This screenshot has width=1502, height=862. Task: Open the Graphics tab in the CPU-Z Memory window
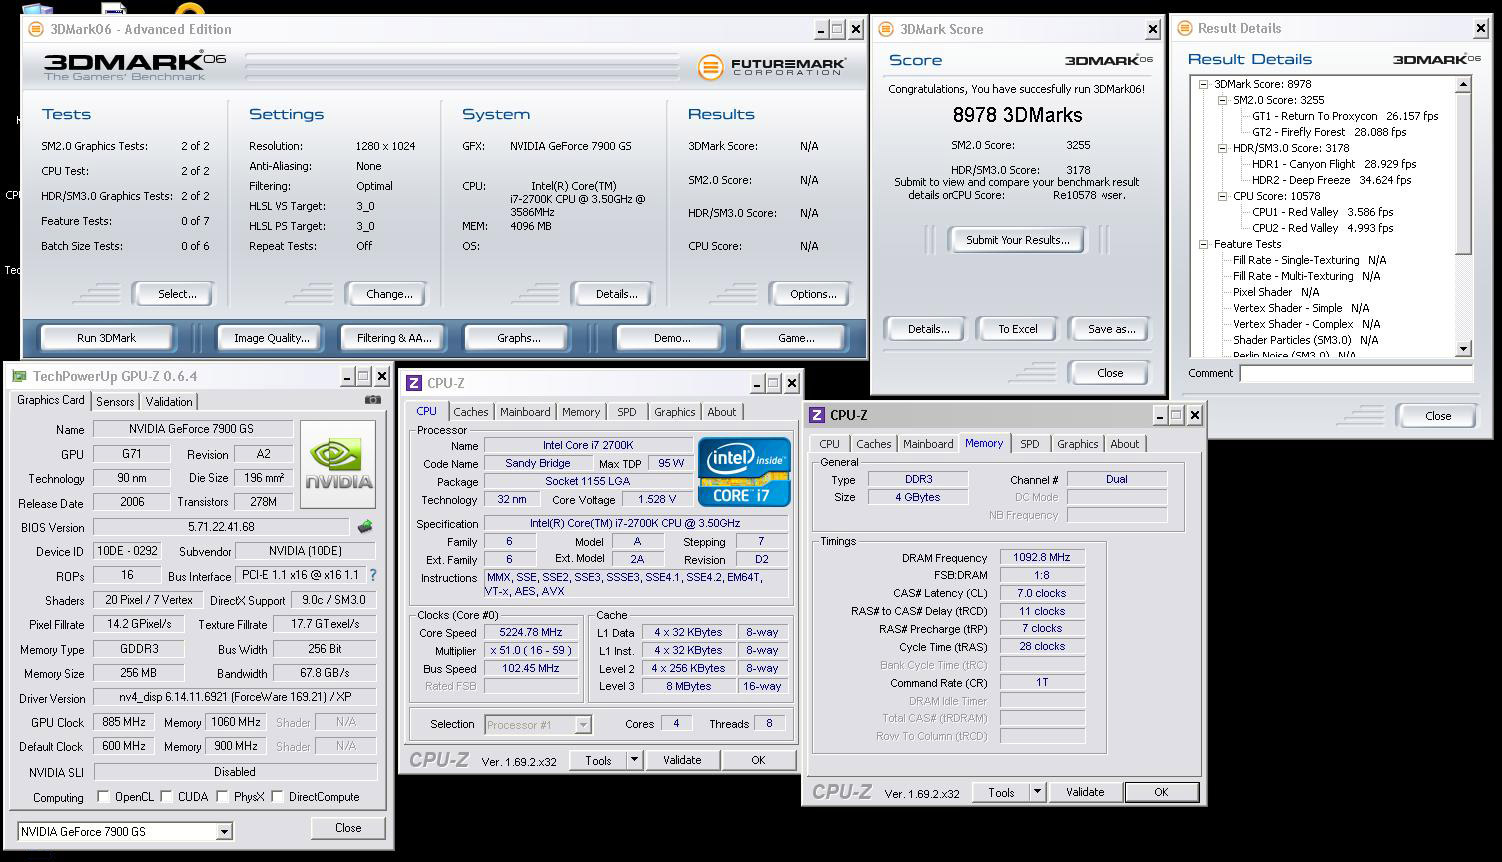pyautogui.click(x=1077, y=444)
